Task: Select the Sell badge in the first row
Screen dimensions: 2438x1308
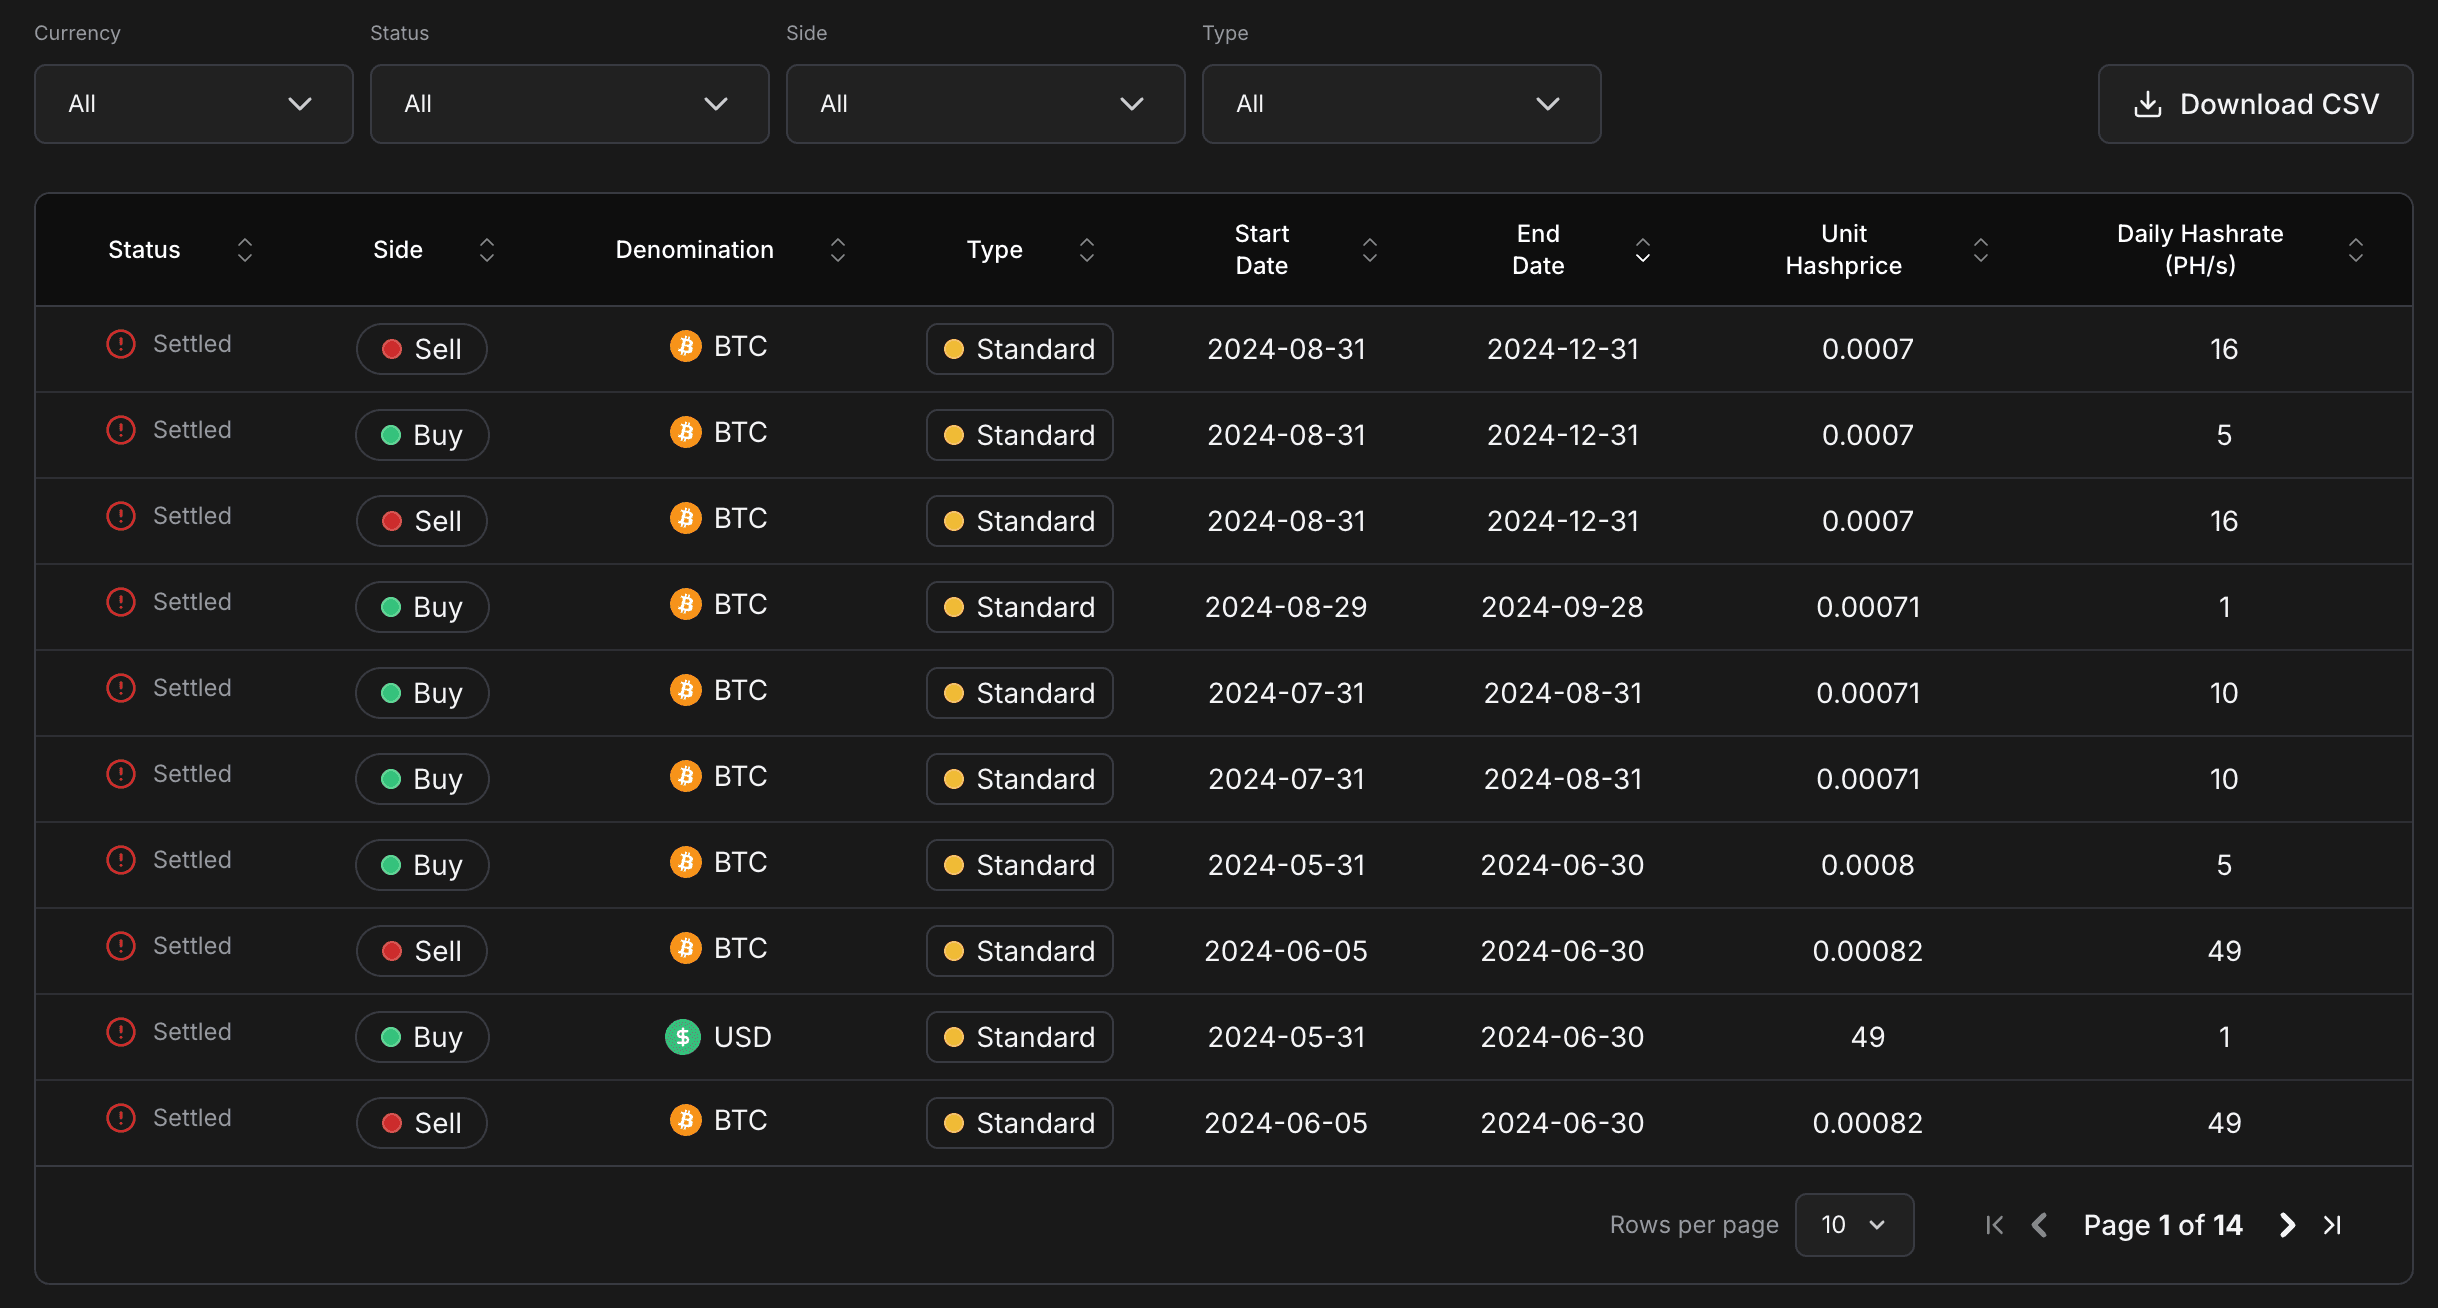Action: [421, 348]
